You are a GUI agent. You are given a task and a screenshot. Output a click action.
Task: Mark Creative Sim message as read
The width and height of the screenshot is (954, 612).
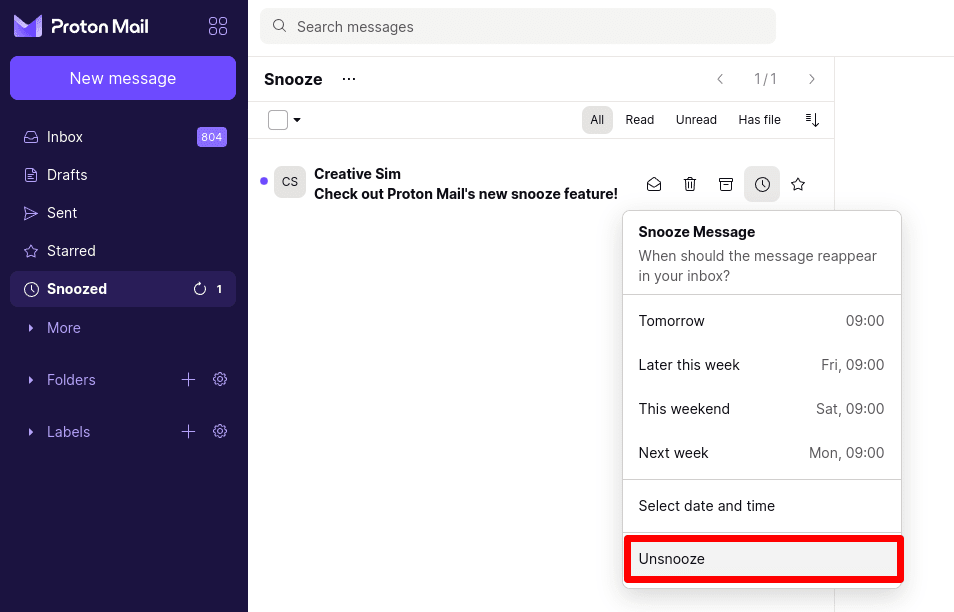654,184
